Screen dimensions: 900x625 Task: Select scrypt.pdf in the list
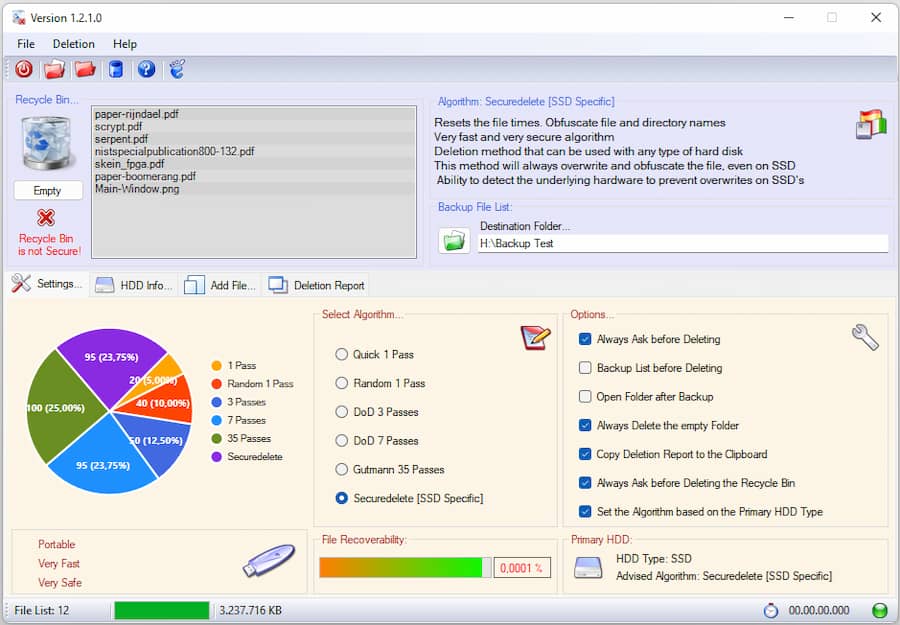pos(254,127)
